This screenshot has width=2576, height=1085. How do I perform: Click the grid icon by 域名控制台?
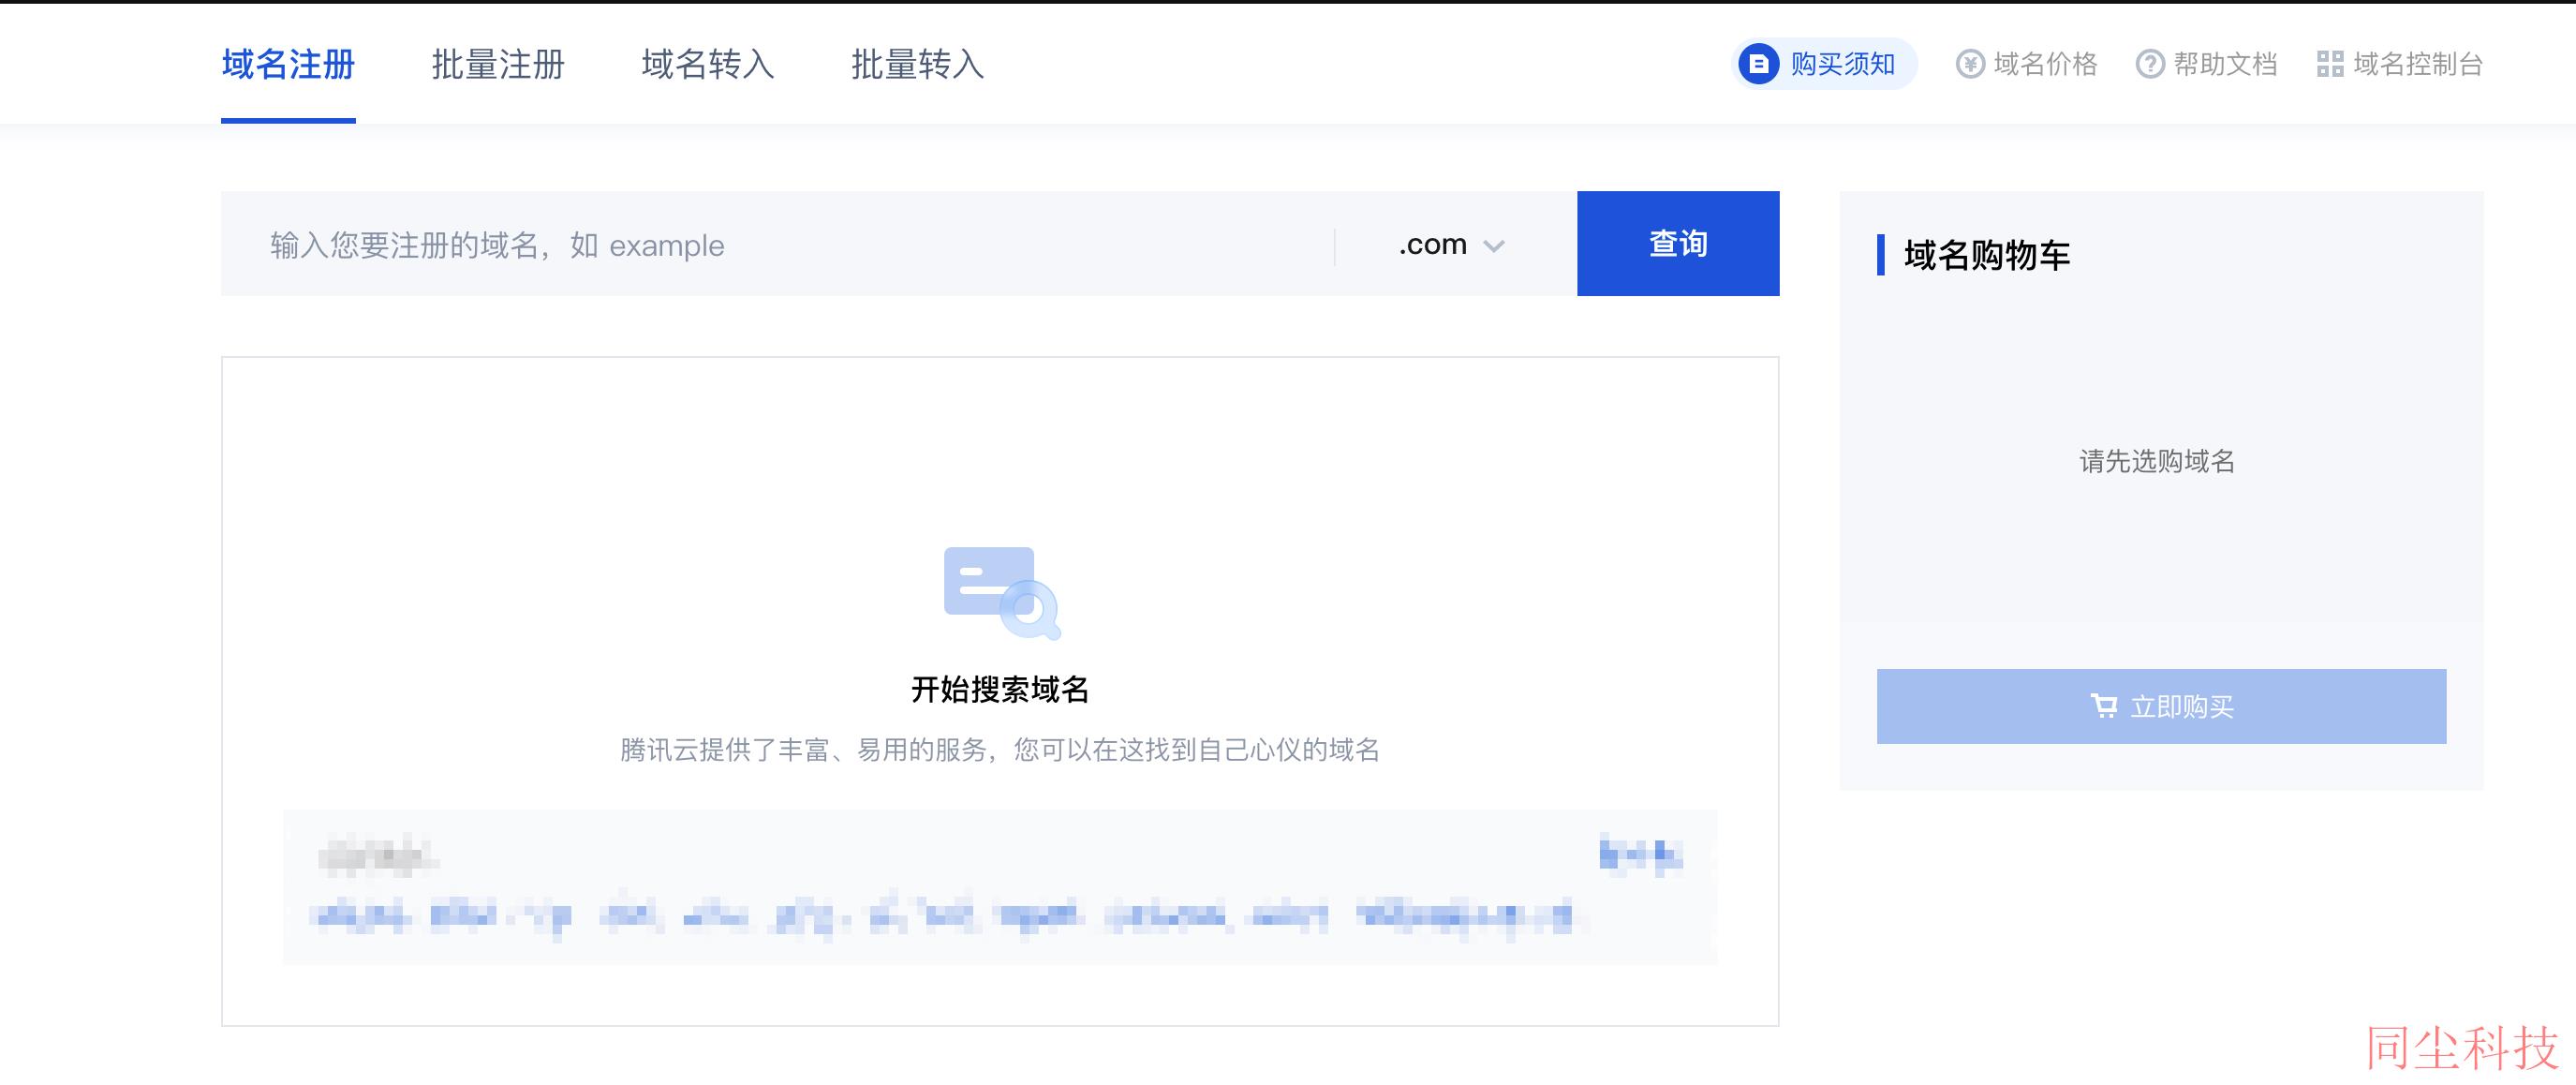[2330, 64]
